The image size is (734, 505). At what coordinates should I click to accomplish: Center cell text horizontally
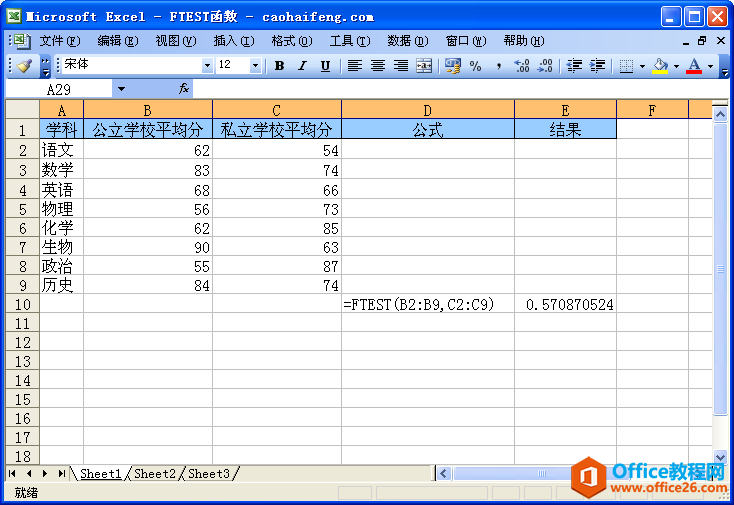point(378,66)
